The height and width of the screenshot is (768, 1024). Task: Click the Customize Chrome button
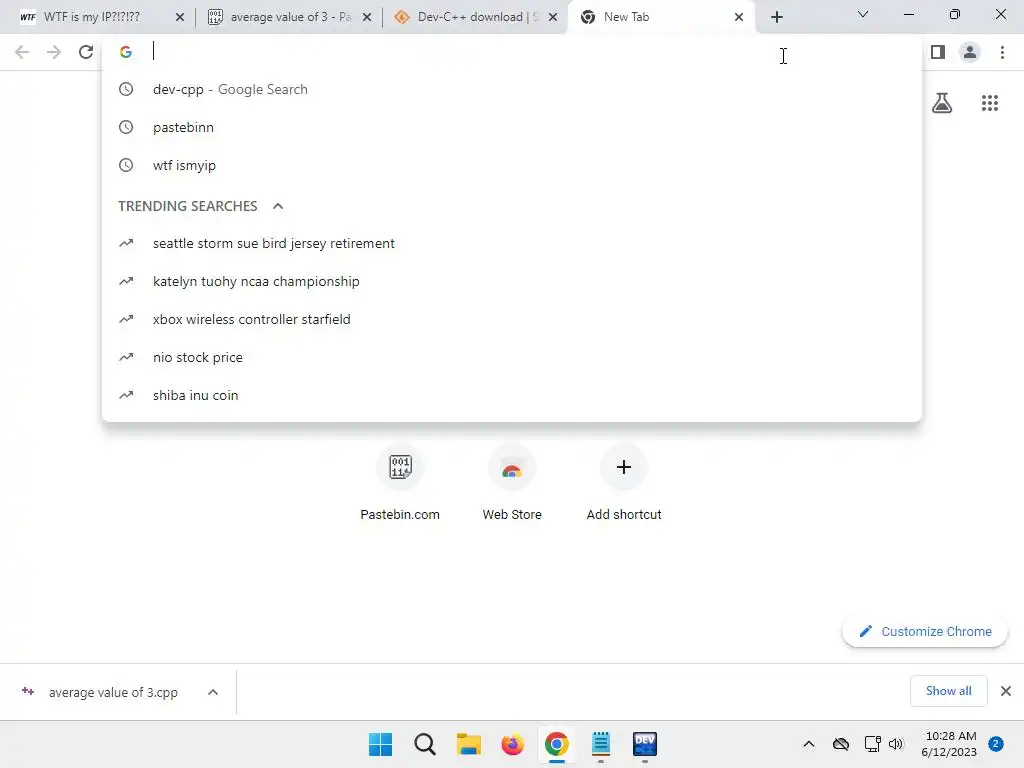(x=925, y=632)
